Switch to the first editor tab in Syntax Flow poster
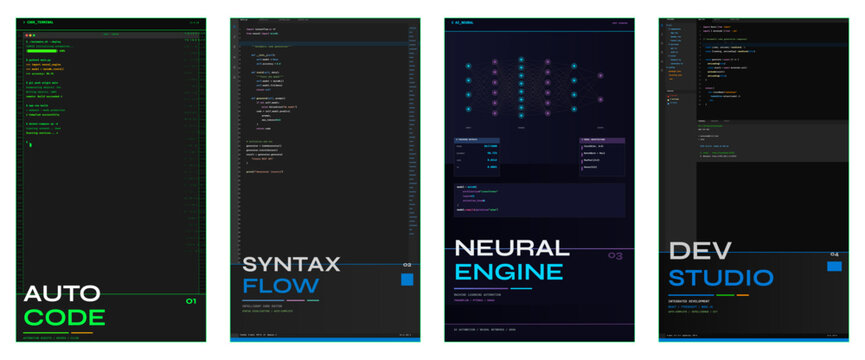The width and height of the screenshot is (865, 360). [x=244, y=20]
